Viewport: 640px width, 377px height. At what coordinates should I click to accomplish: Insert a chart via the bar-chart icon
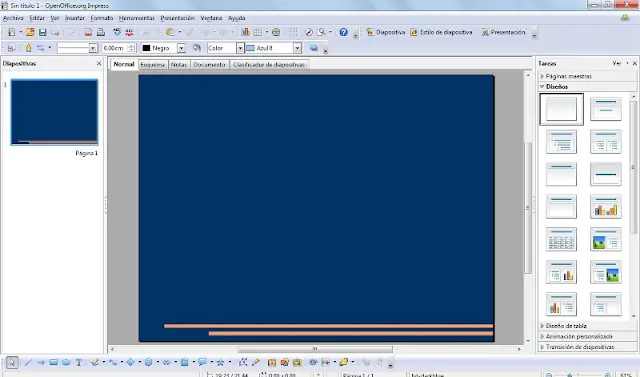(245, 32)
